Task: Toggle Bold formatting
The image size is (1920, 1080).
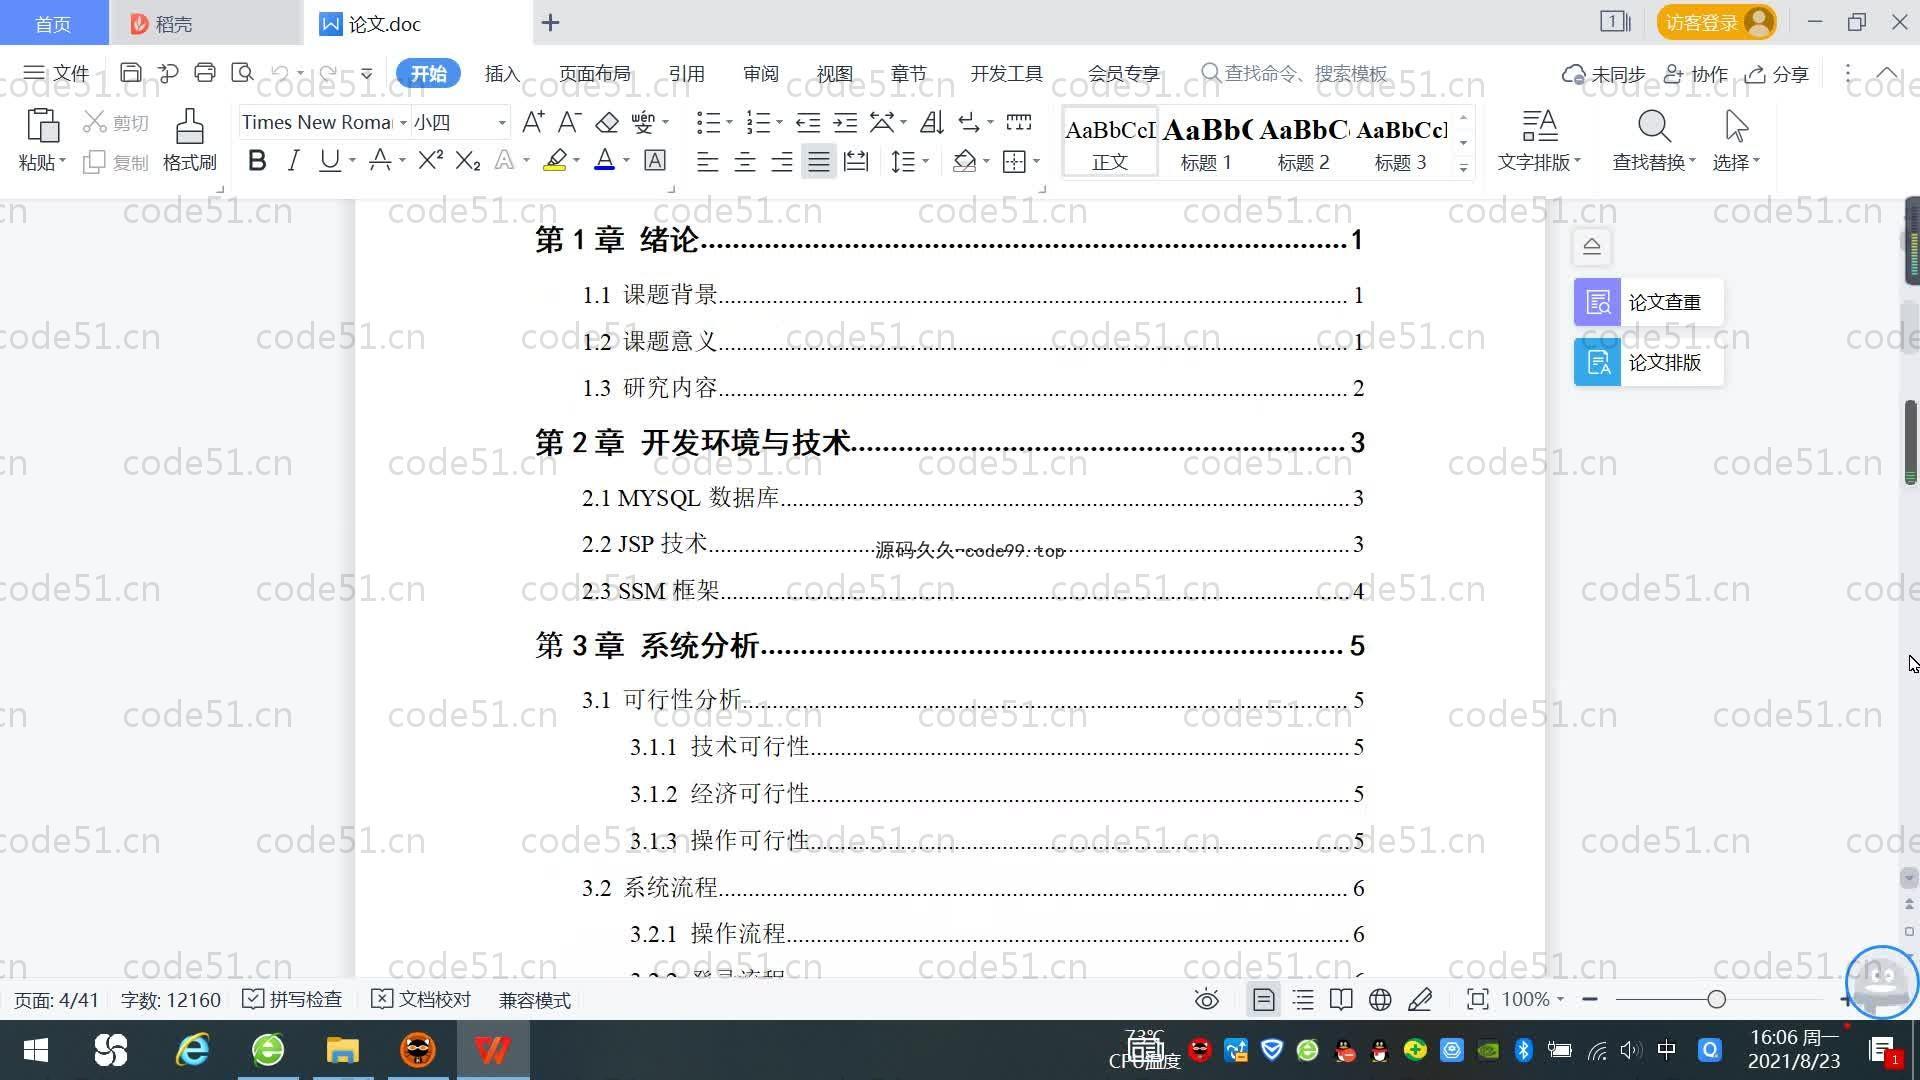Action: (x=257, y=161)
